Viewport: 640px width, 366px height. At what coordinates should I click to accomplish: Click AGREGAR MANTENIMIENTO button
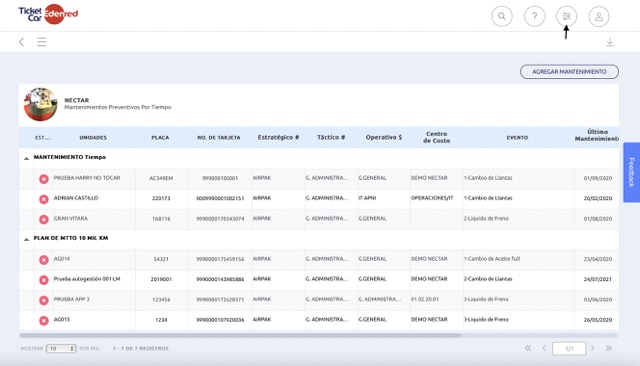[x=569, y=72]
